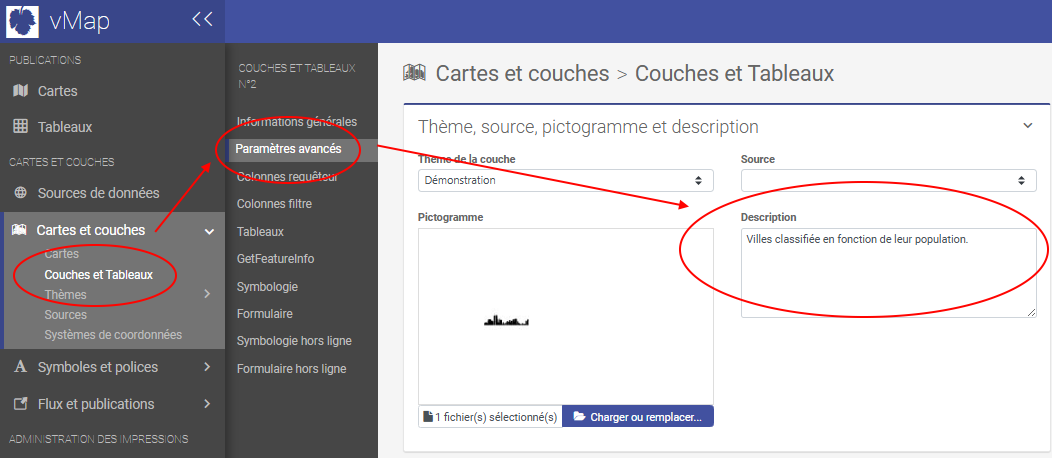1052x458 pixels.
Task: Click the pictogram city skyline thumbnail
Action: [507, 321]
